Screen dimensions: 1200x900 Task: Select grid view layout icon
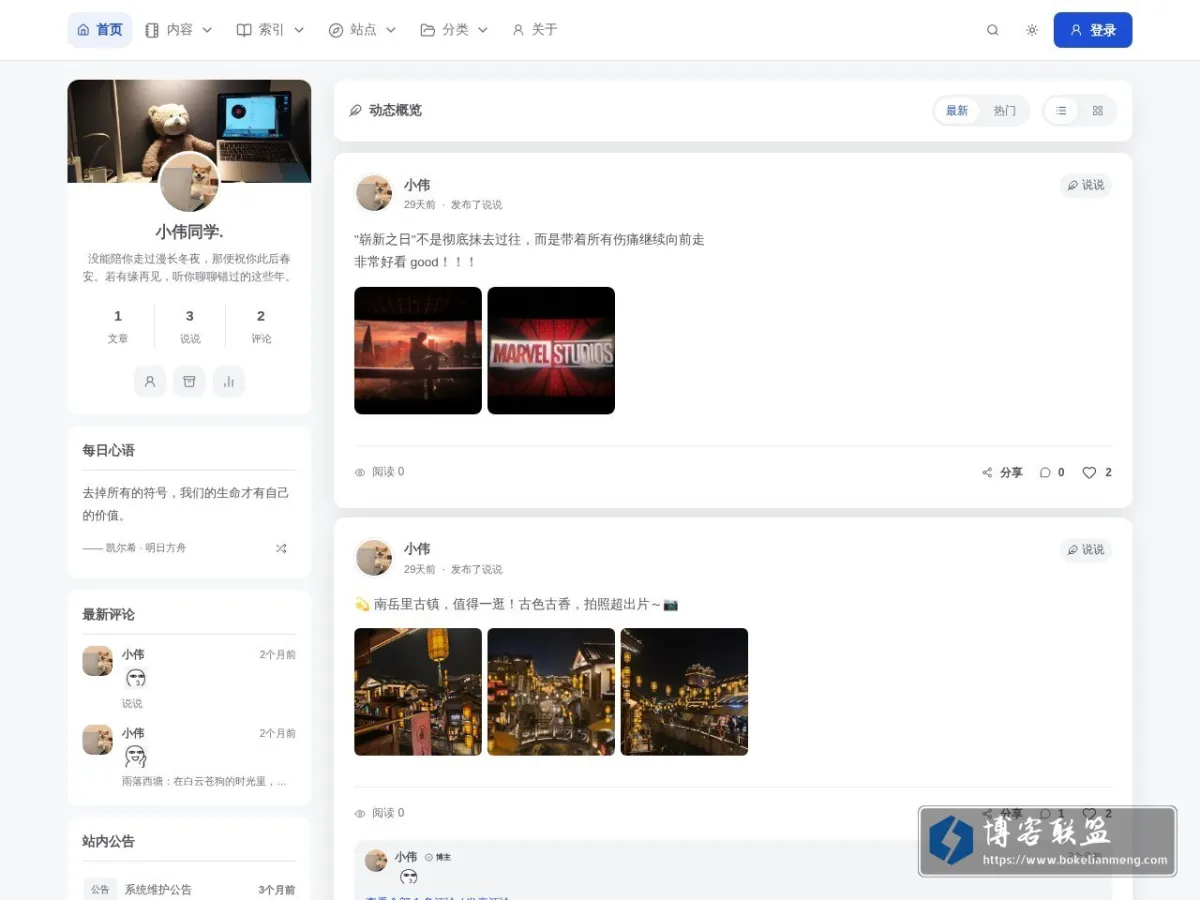(x=1097, y=111)
